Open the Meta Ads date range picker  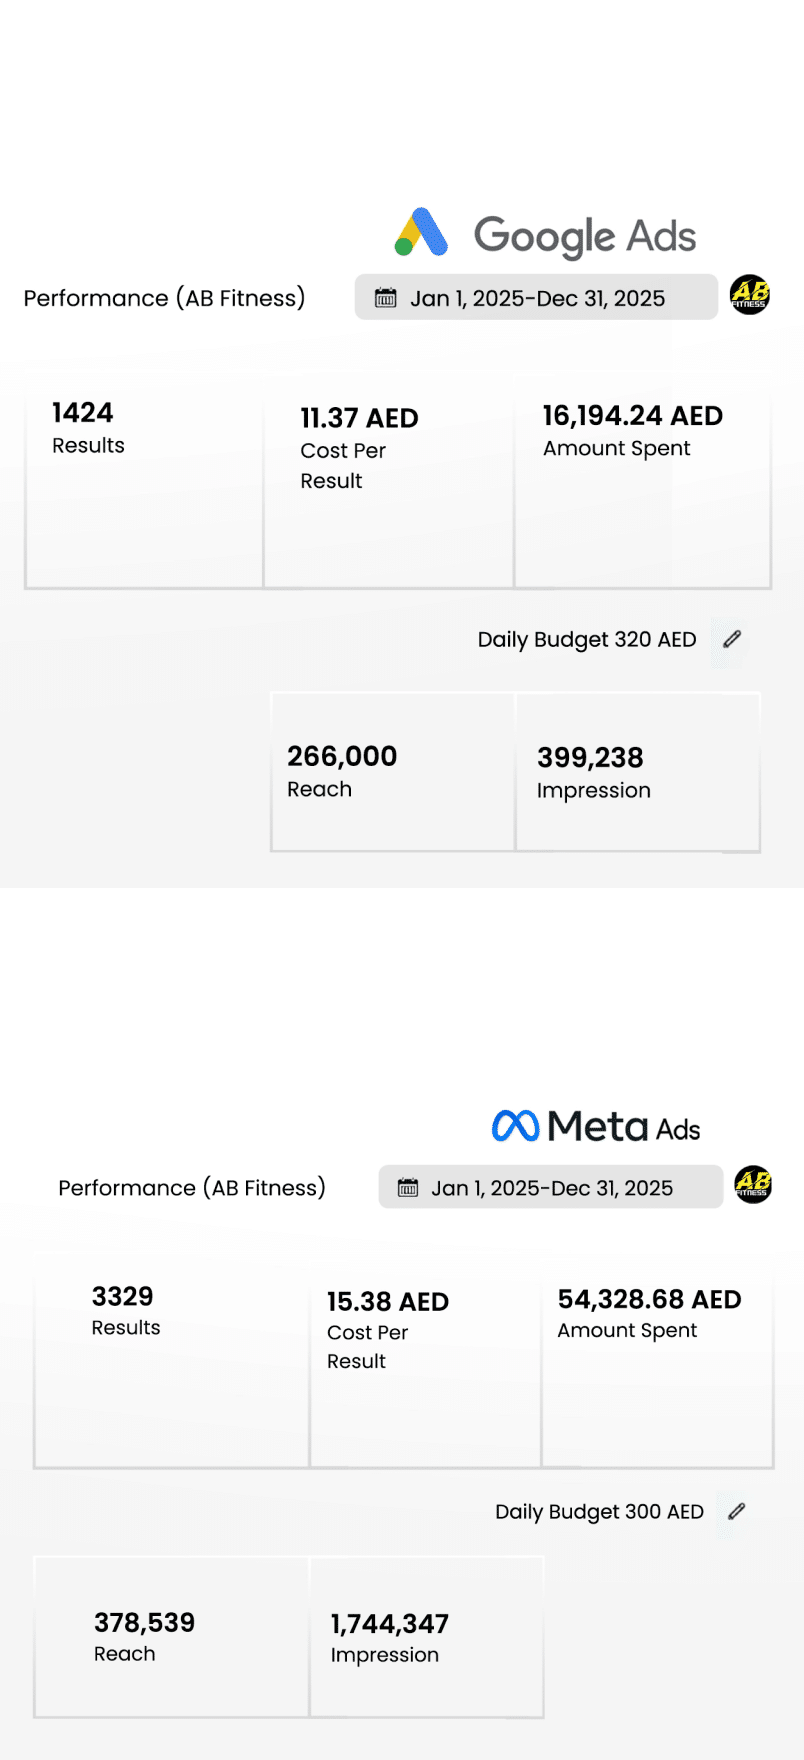[x=551, y=1188]
